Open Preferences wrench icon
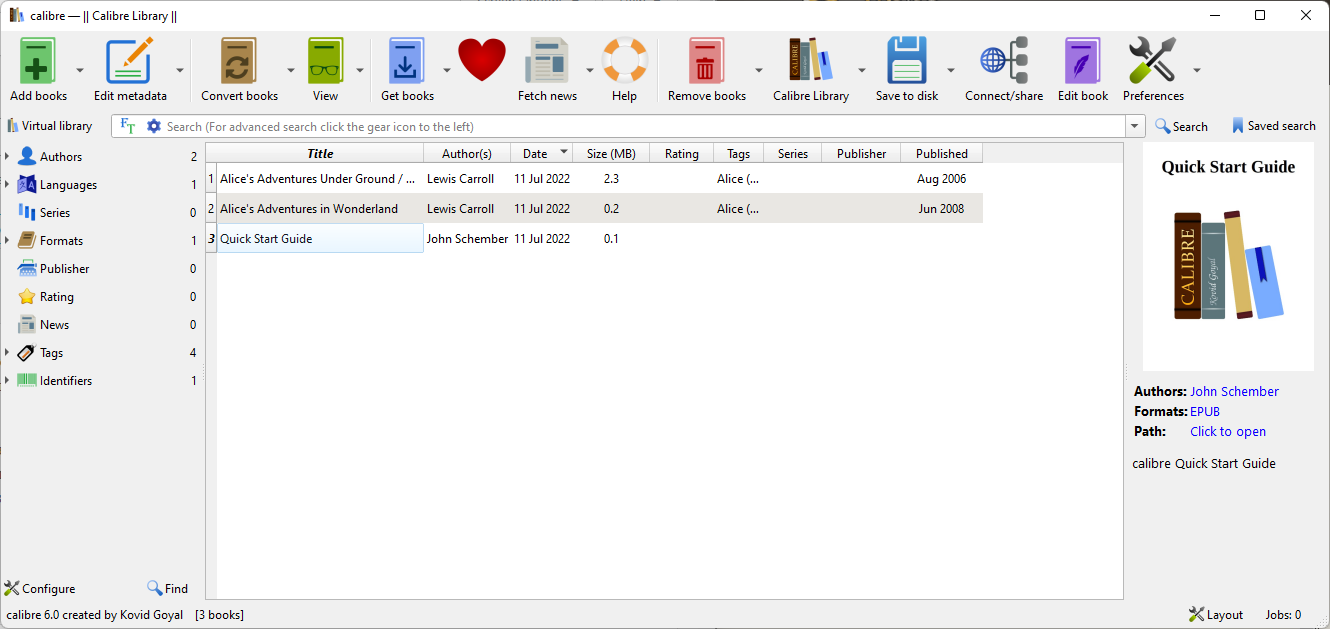 tap(1152, 61)
